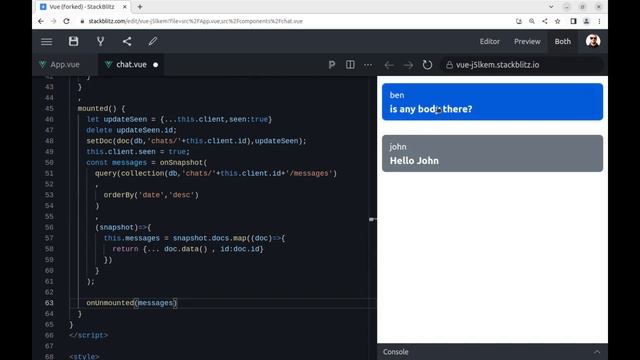Image resolution: width=640 pixels, height=360 pixels.
Task: Click the unsaved dot on chat.vue tab
Action: coord(156,64)
